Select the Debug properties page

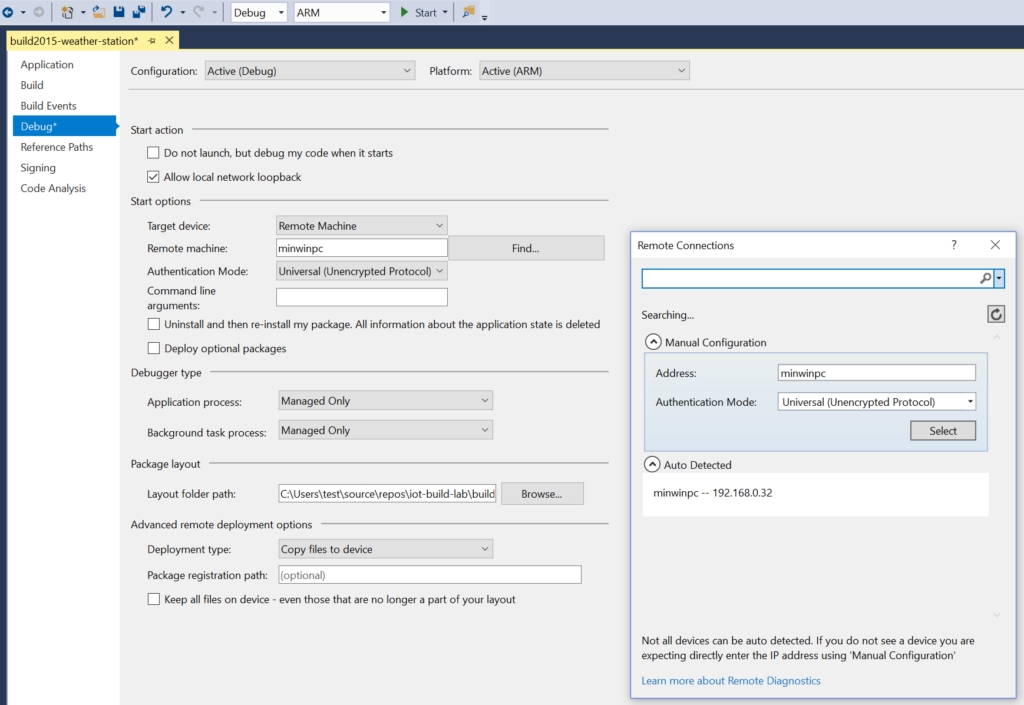click(65, 126)
